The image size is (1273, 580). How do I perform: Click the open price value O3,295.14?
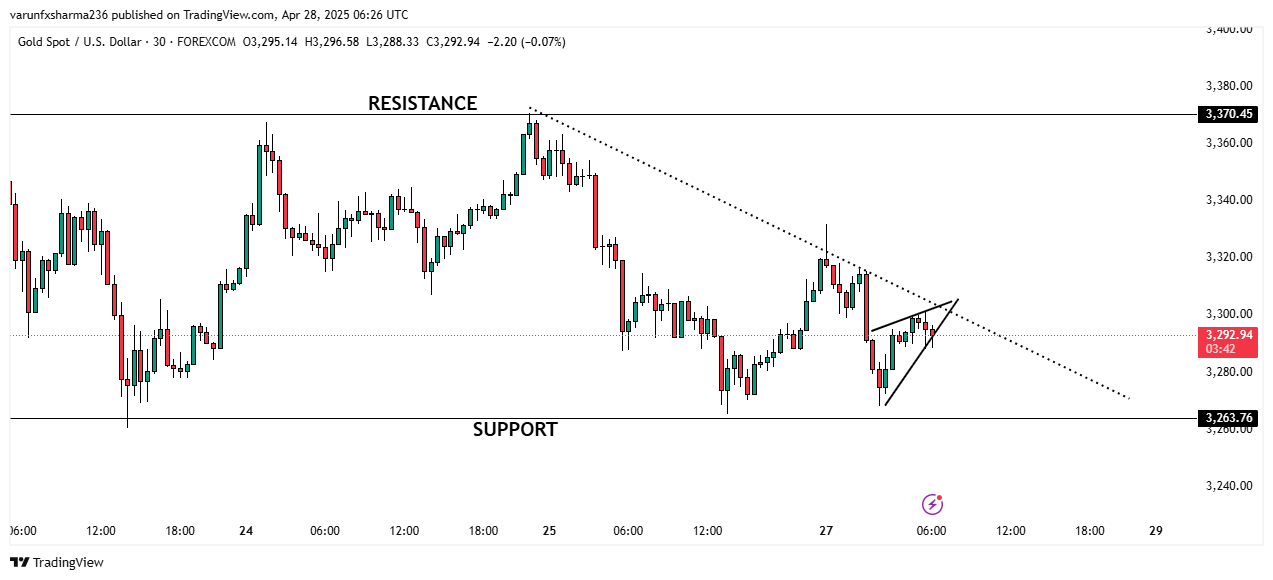click(271, 42)
